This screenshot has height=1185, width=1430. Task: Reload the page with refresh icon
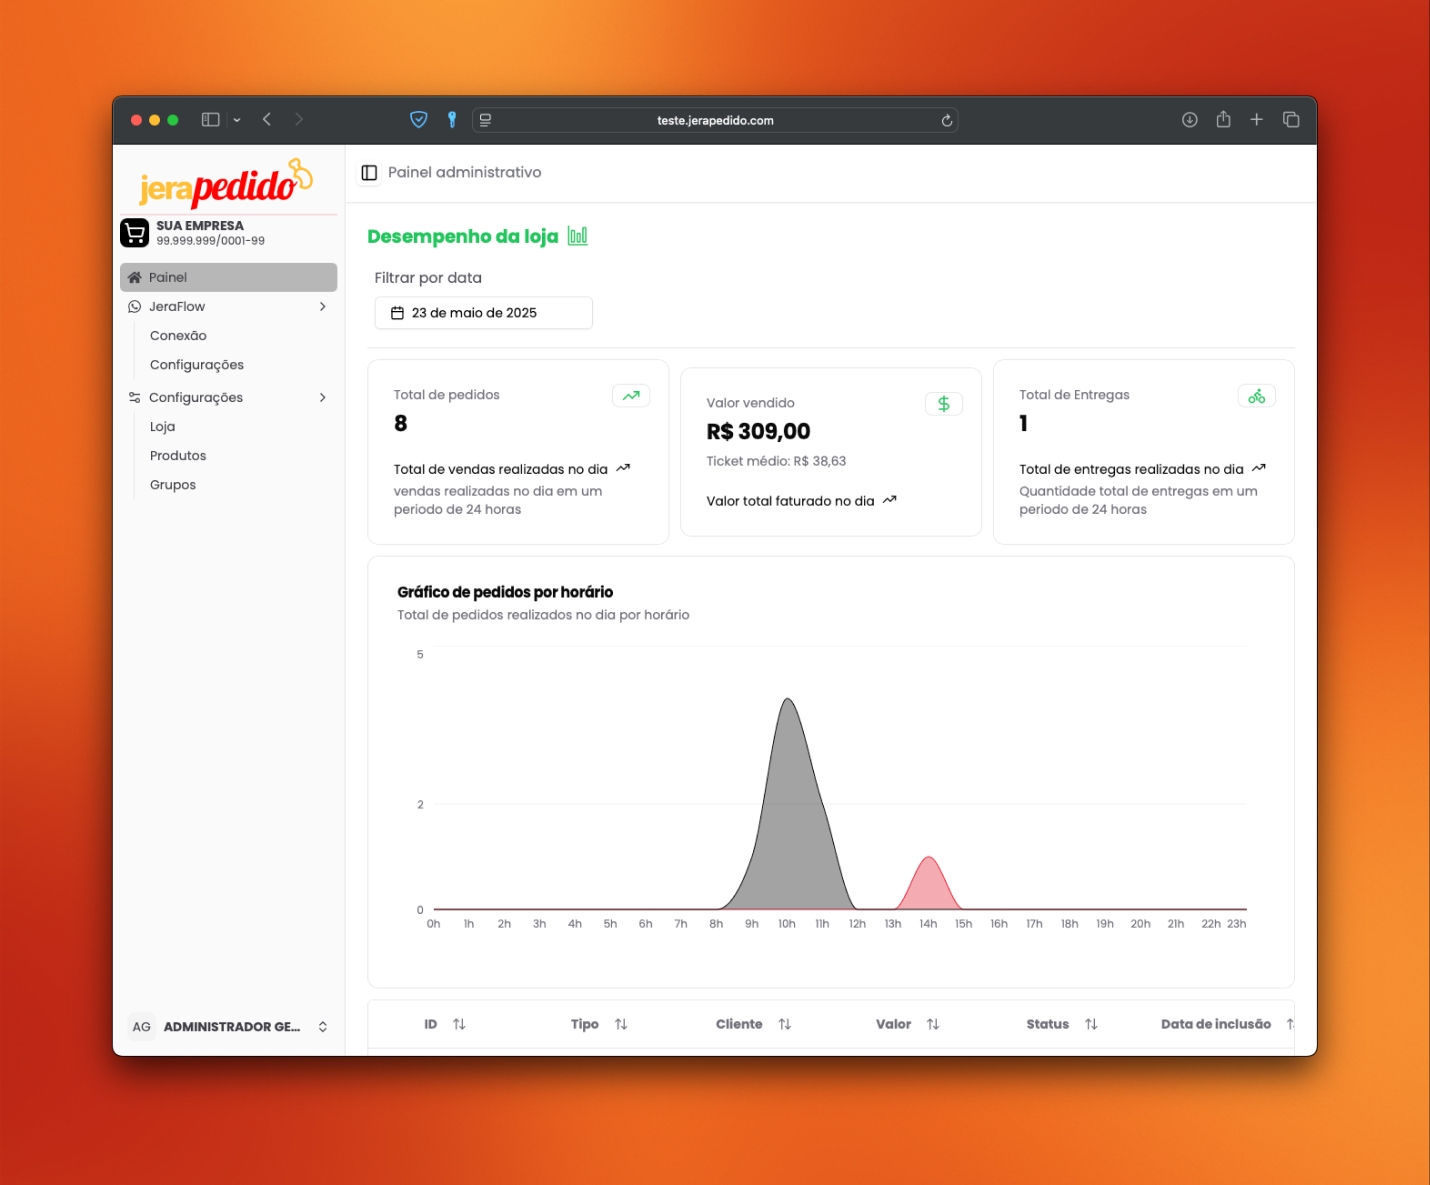[946, 121]
